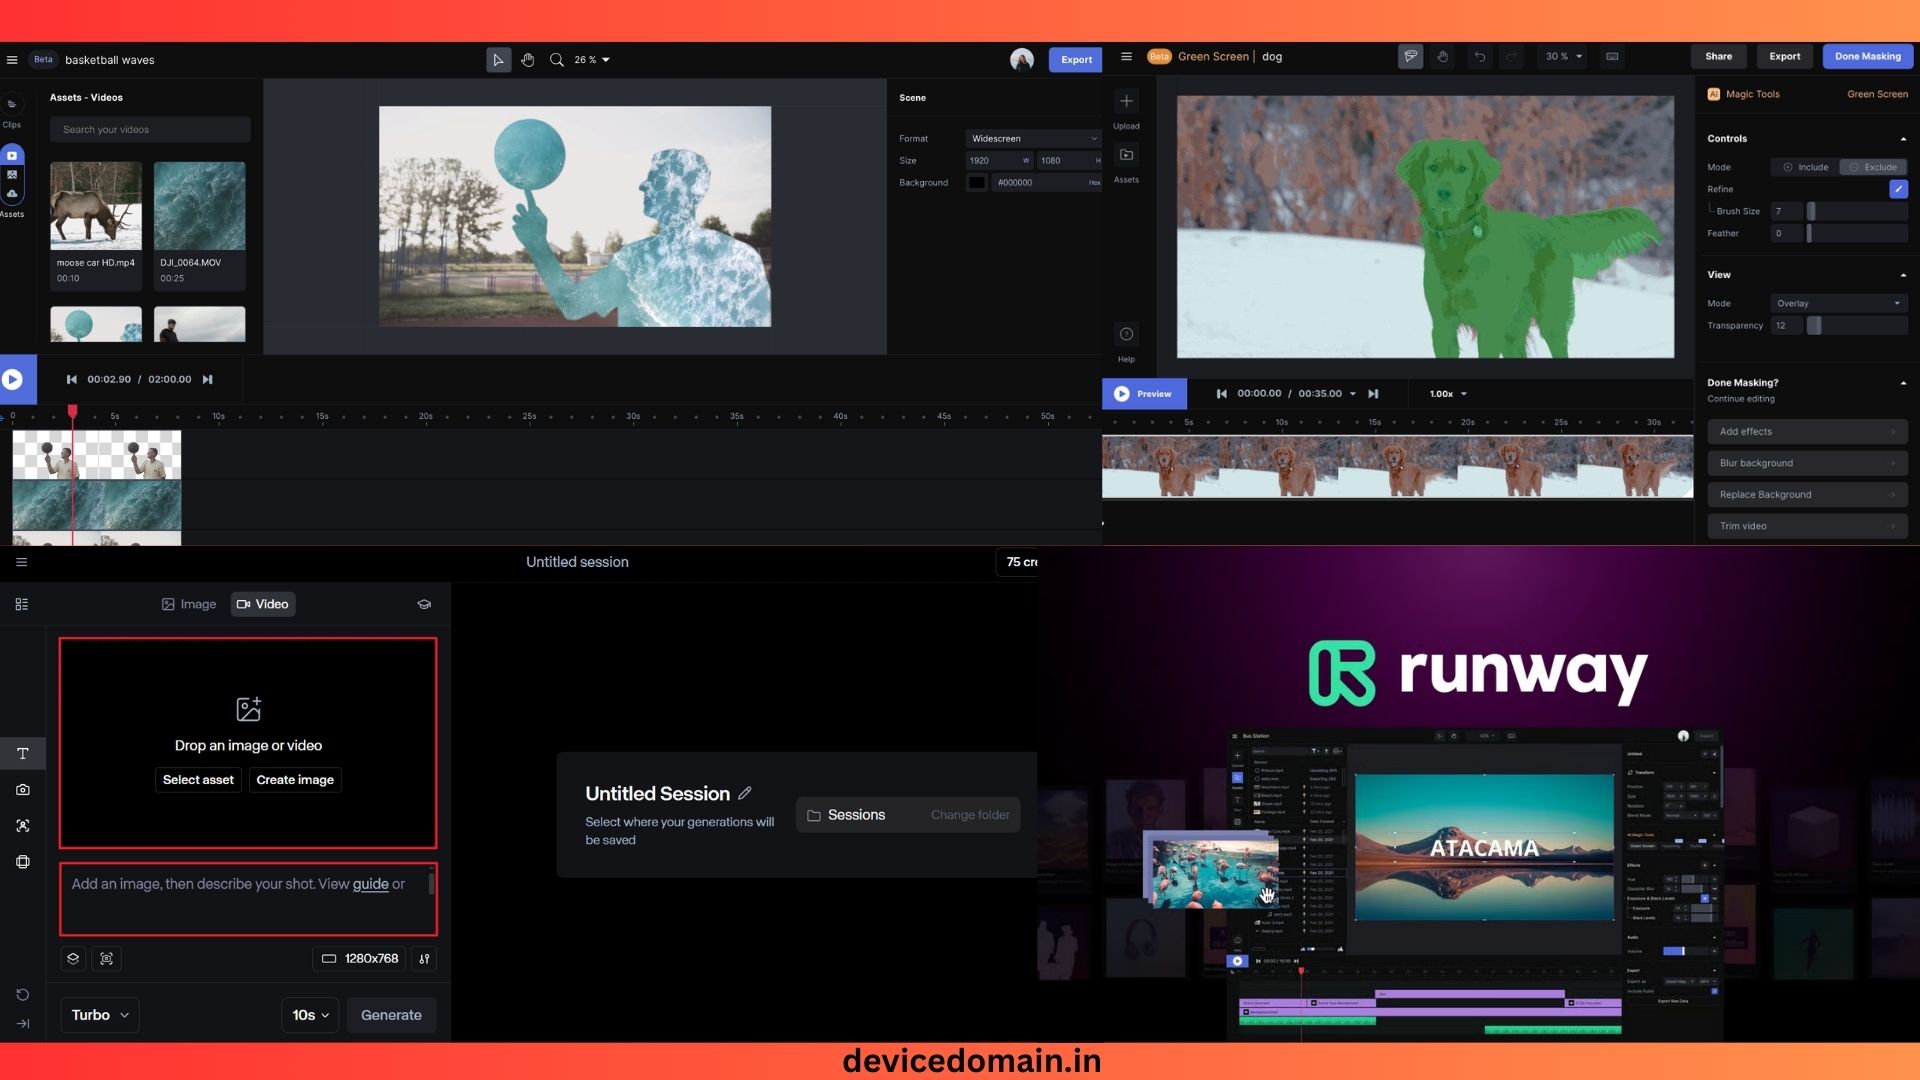Open the Overlay view mode dropdown
Screen dimensions: 1920x1080
pos(1838,303)
